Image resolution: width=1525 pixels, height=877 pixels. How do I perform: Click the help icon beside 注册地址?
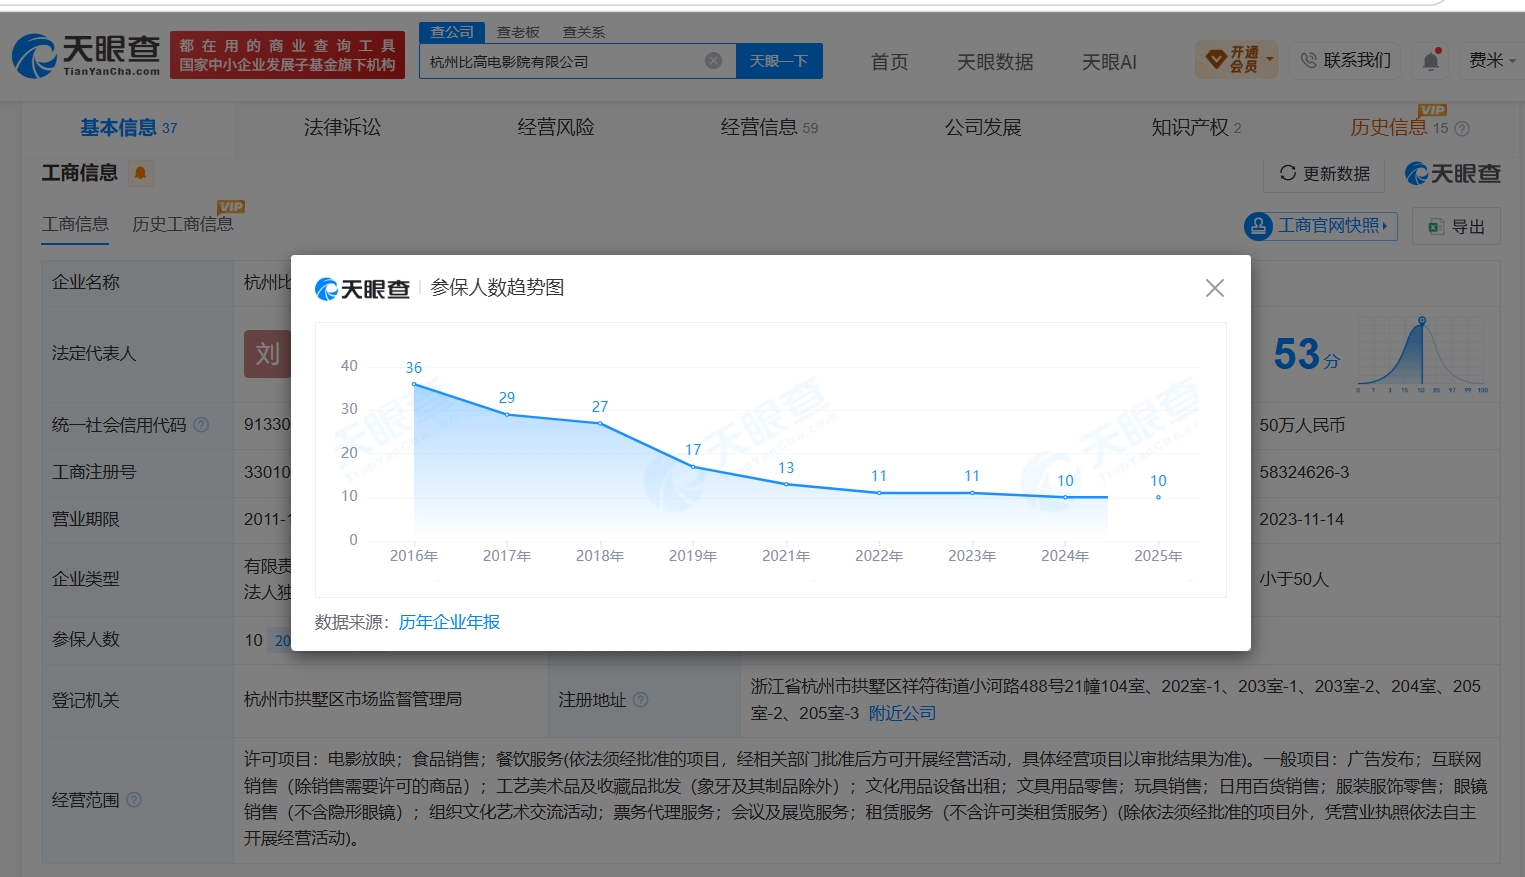tap(641, 700)
